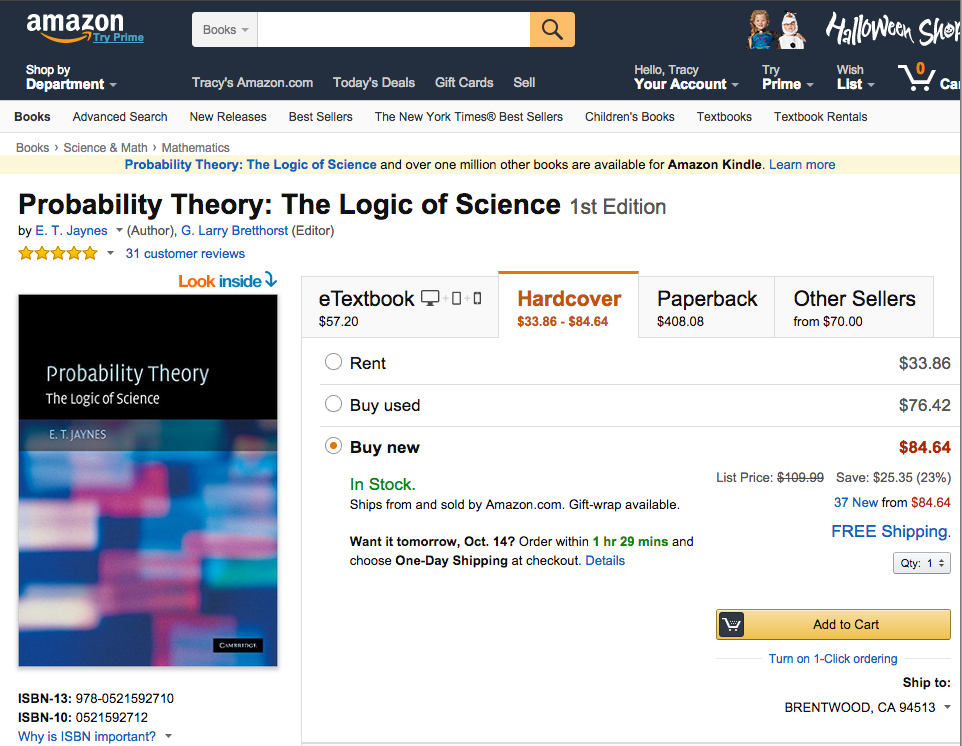
Task: Click the Look inside arrow badge
Action: [x=228, y=281]
